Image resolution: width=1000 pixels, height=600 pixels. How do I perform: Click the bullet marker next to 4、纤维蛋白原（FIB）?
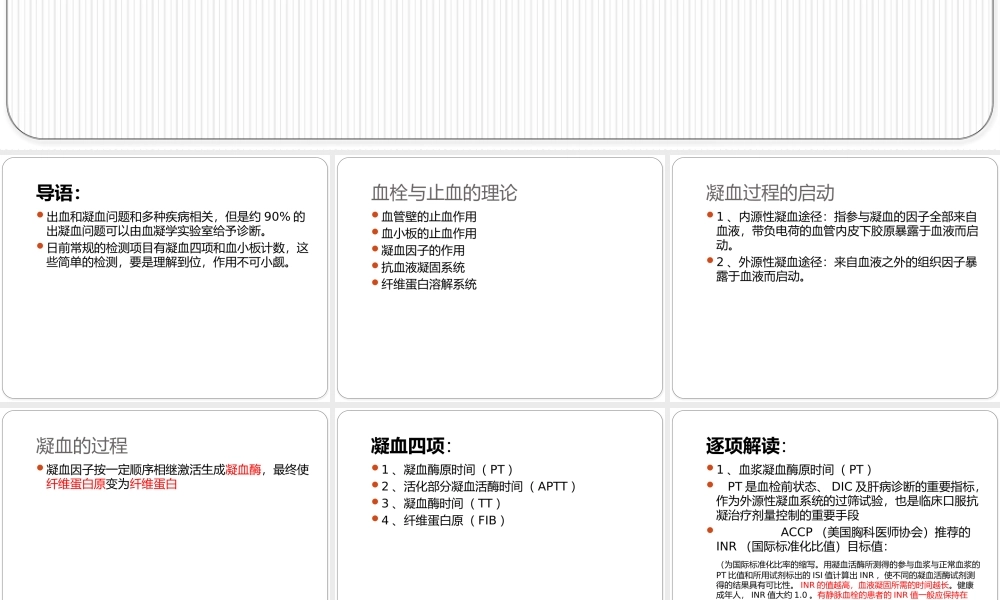click(374, 520)
